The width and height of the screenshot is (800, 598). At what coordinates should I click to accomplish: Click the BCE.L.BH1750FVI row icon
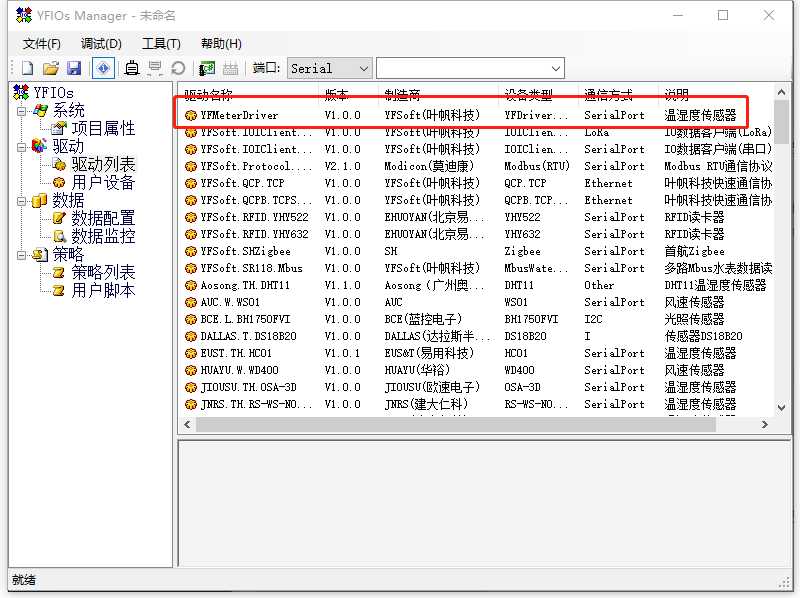(x=191, y=319)
